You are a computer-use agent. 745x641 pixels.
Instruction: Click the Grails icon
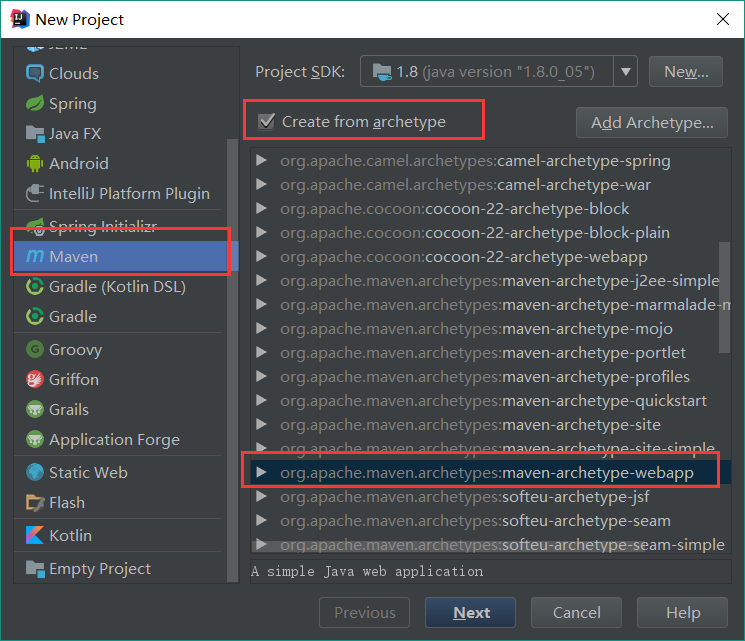[35, 409]
